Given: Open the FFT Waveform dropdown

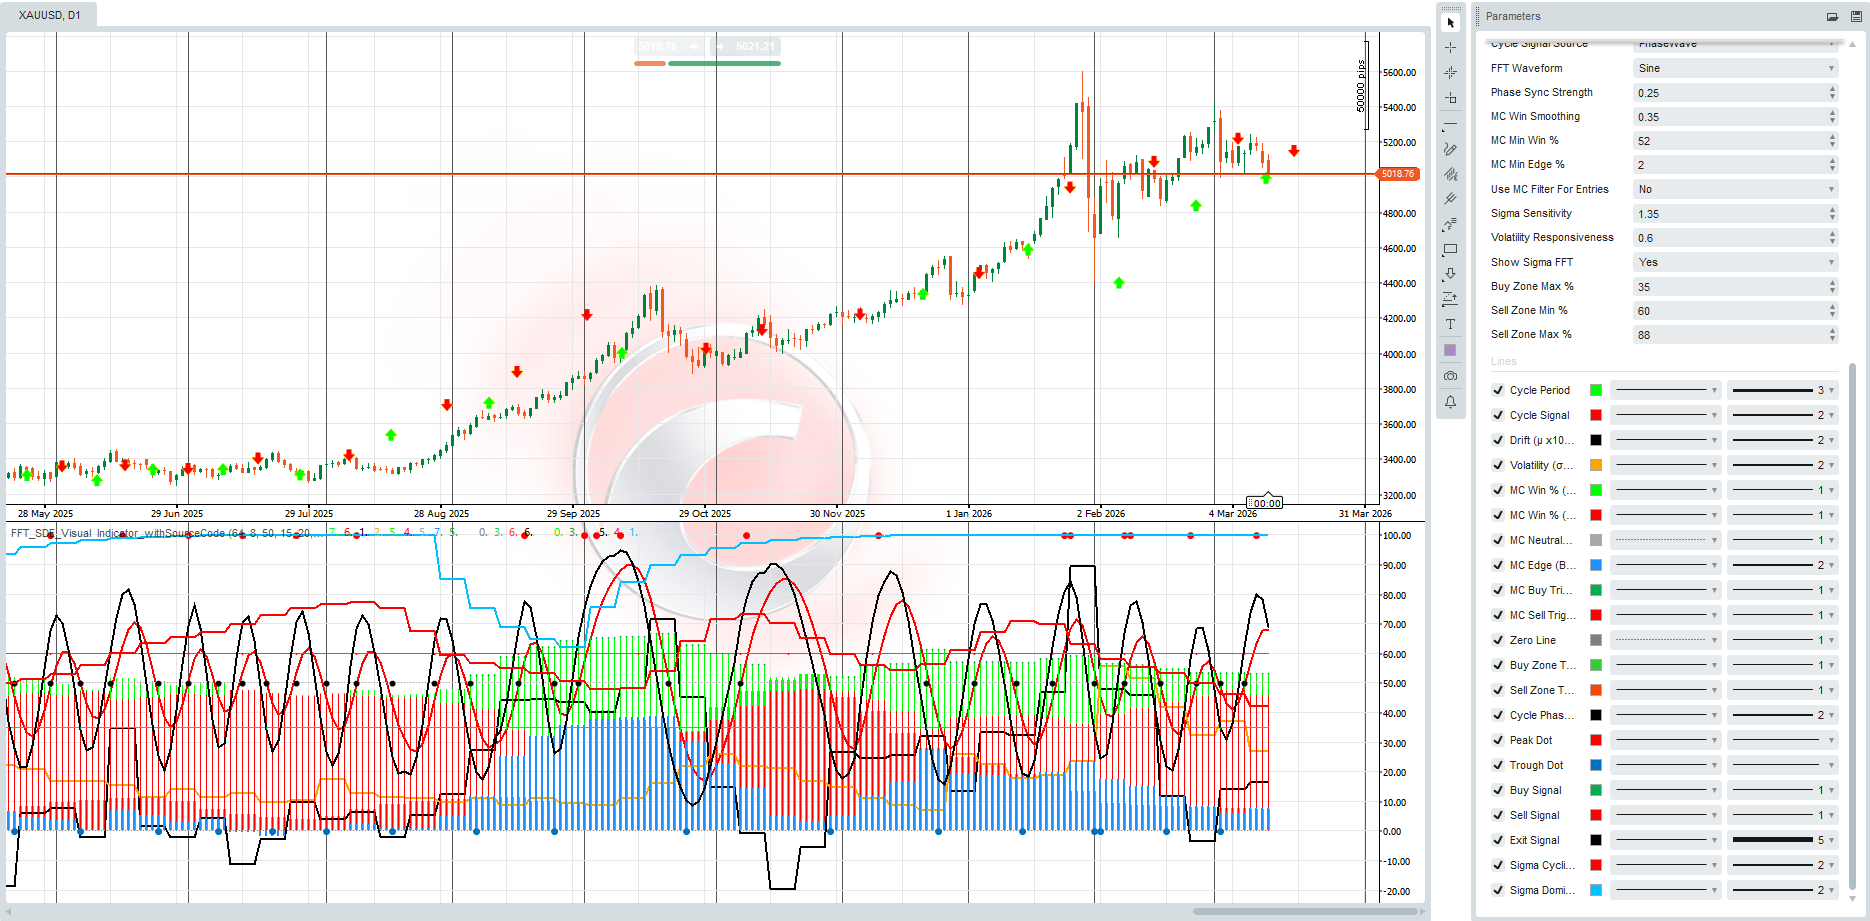Looking at the screenshot, I should click(1735, 68).
